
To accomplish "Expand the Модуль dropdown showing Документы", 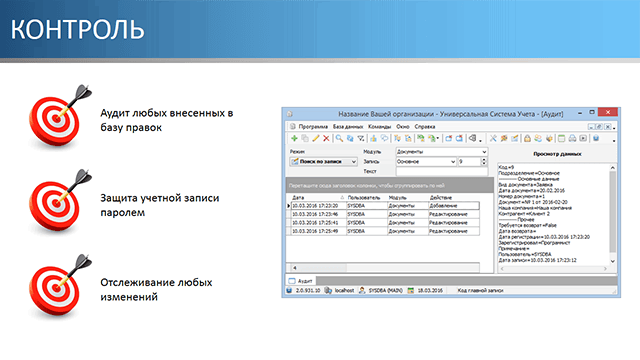I will (442, 152).
